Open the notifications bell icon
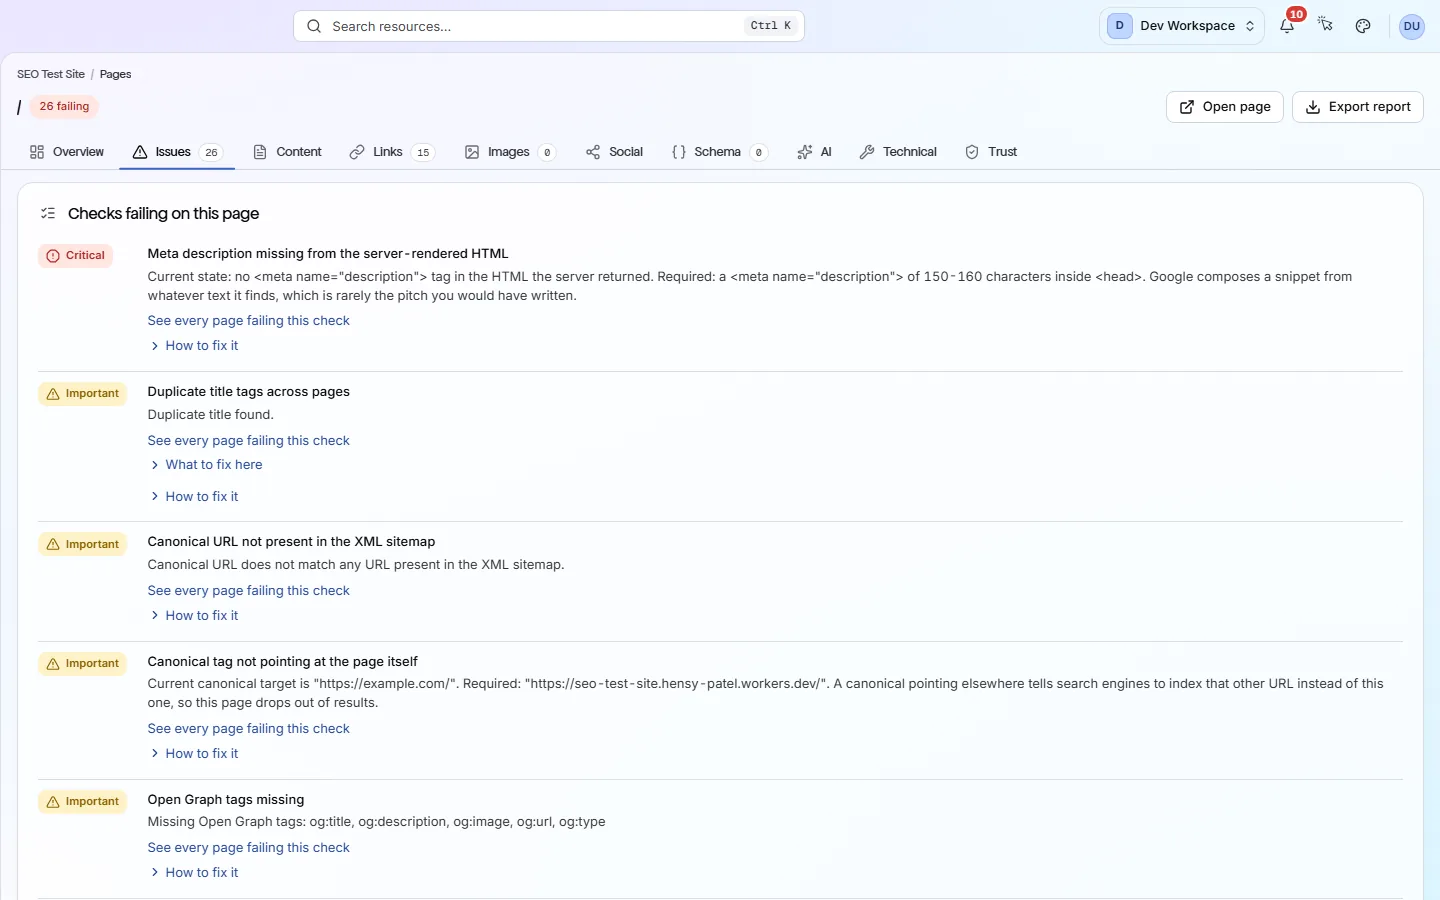This screenshot has width=1440, height=900. click(x=1287, y=26)
